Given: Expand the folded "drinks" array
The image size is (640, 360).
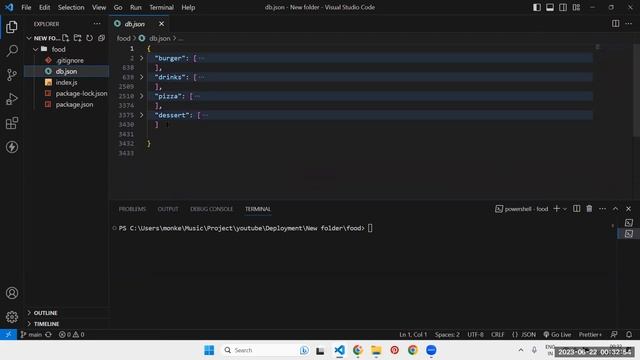Looking at the screenshot, I should (x=142, y=77).
